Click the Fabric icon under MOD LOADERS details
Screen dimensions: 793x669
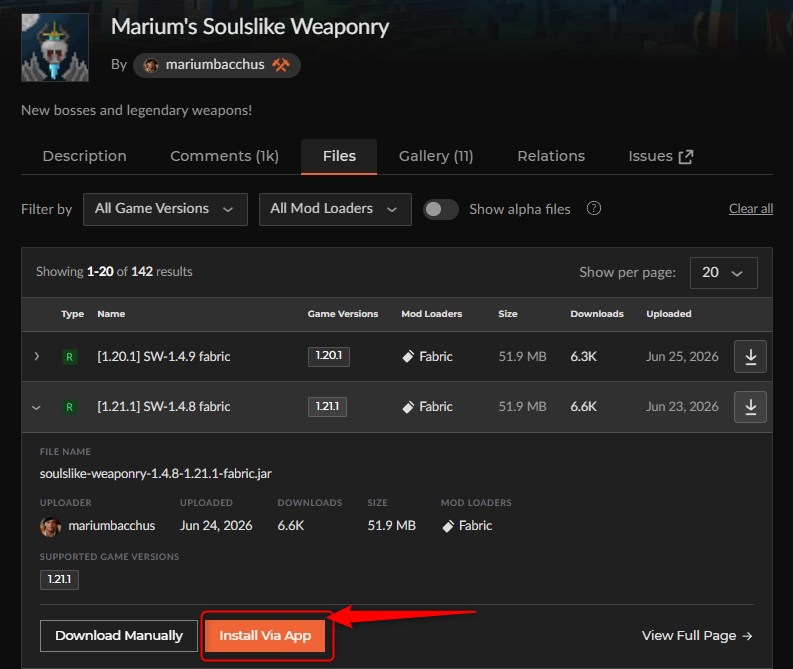448,526
